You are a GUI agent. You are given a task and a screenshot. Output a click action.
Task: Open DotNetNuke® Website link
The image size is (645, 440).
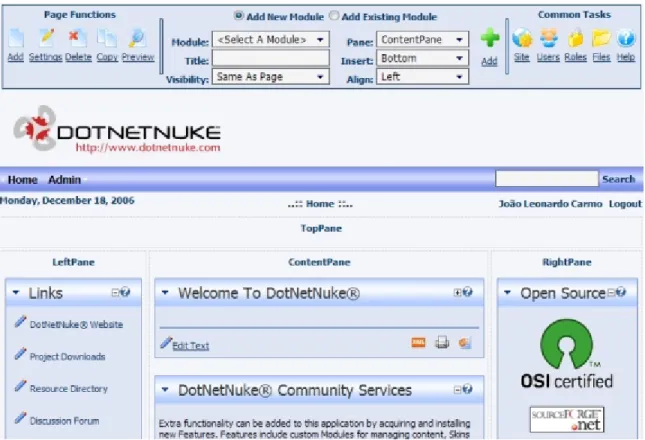pyautogui.click(x=76, y=324)
